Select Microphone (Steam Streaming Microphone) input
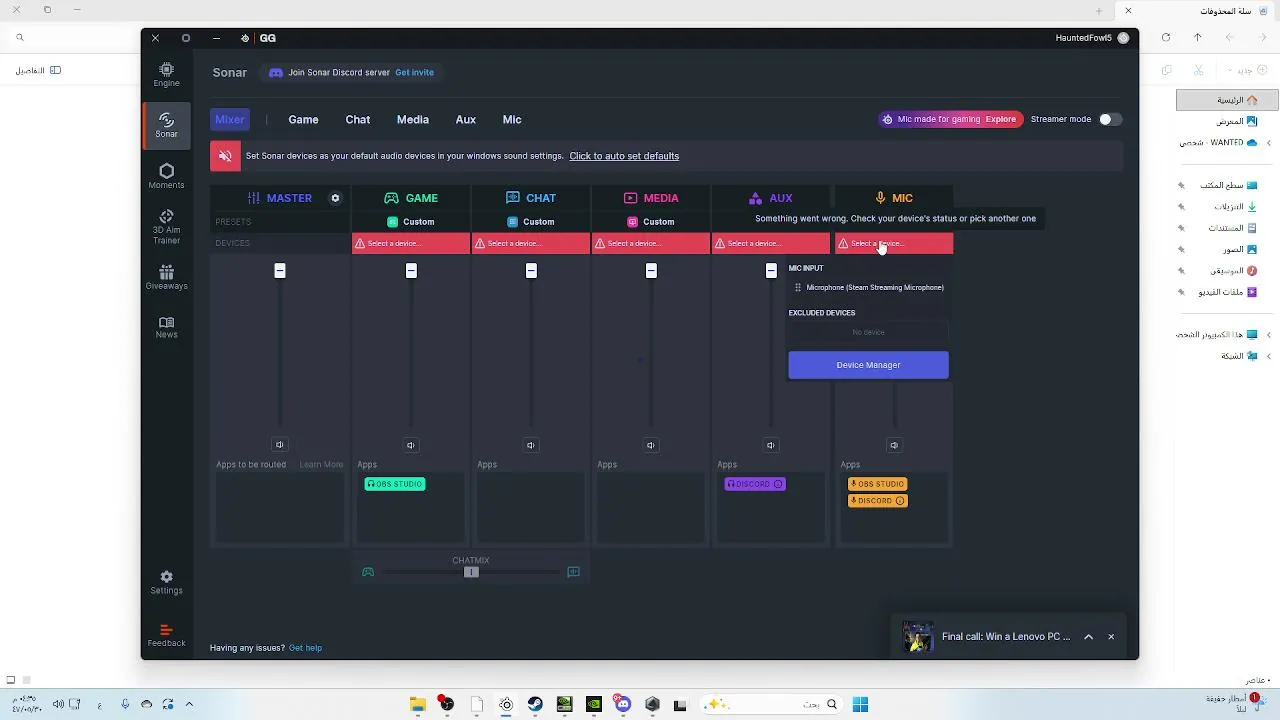 point(868,288)
